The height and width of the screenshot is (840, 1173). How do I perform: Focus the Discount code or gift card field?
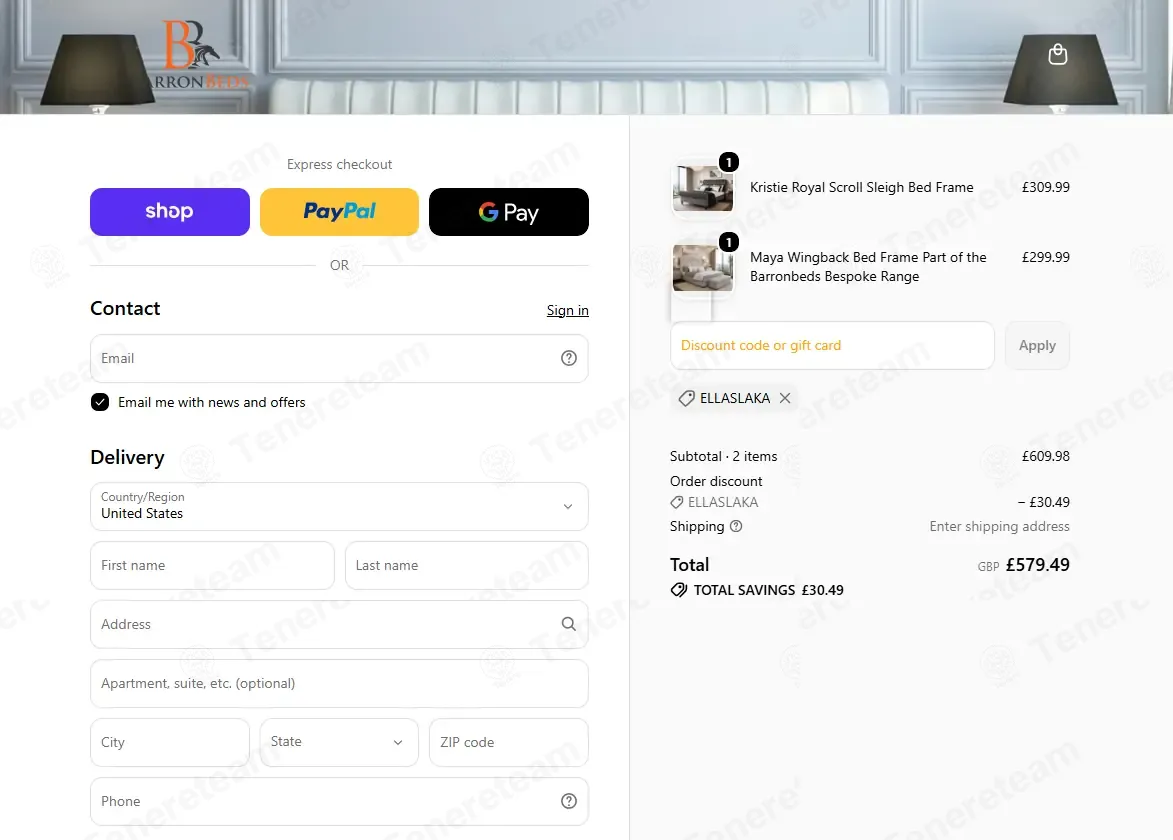coord(832,346)
